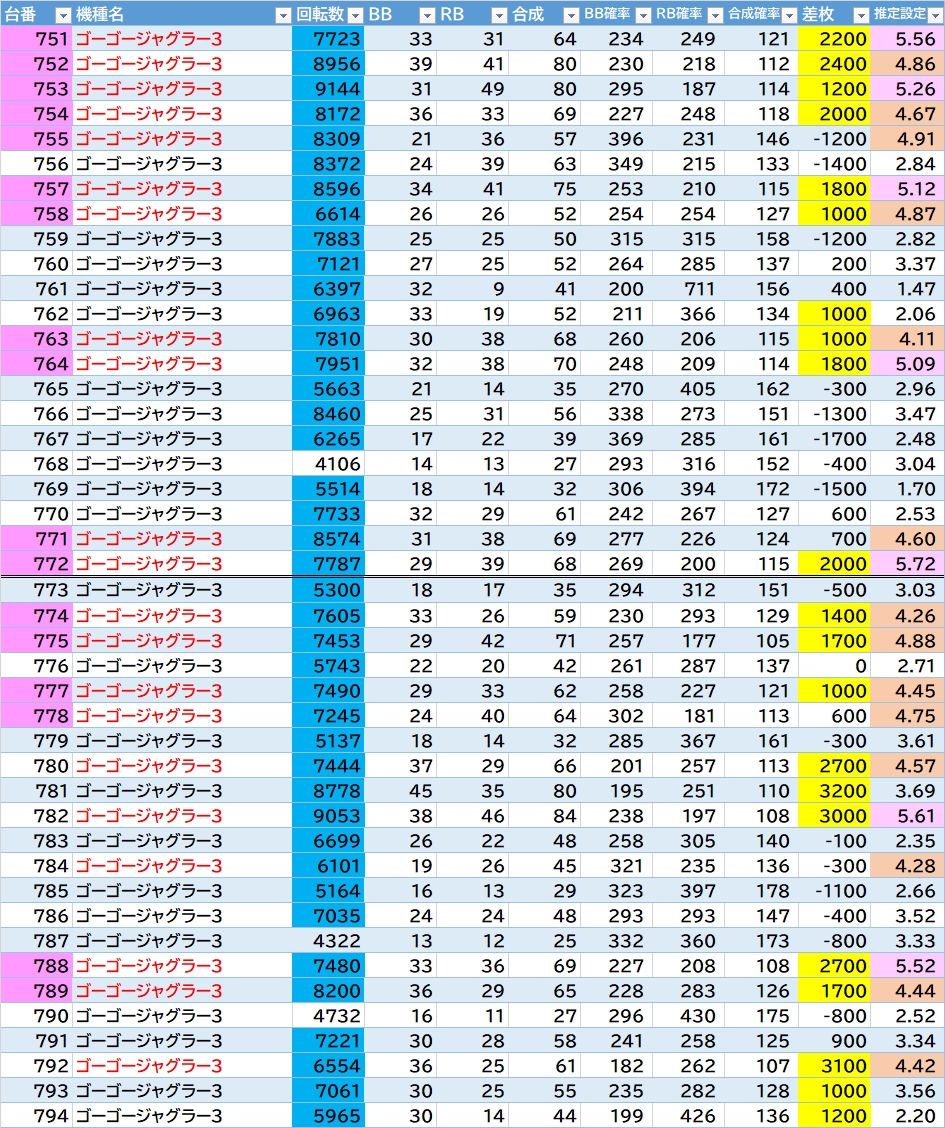Select machine number cell 780
Screen dimensions: 945x1128
pyautogui.click(x=37, y=766)
